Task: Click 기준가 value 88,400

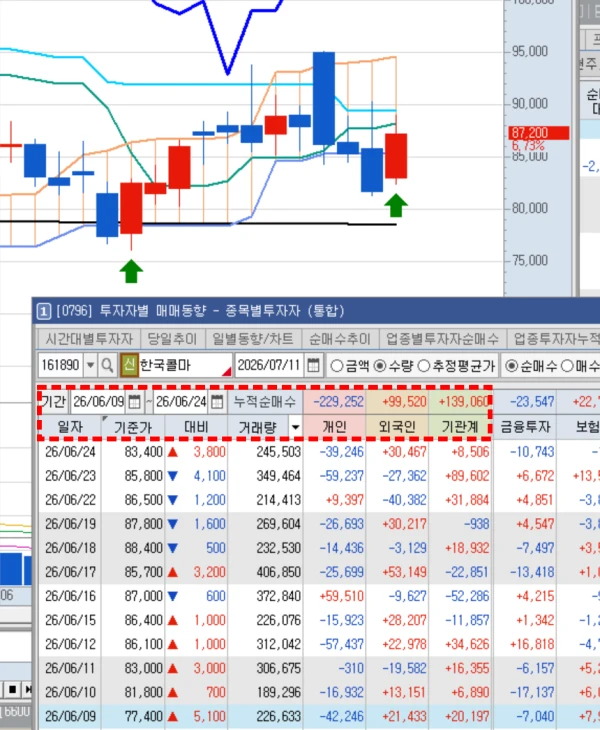Action: pos(143,548)
